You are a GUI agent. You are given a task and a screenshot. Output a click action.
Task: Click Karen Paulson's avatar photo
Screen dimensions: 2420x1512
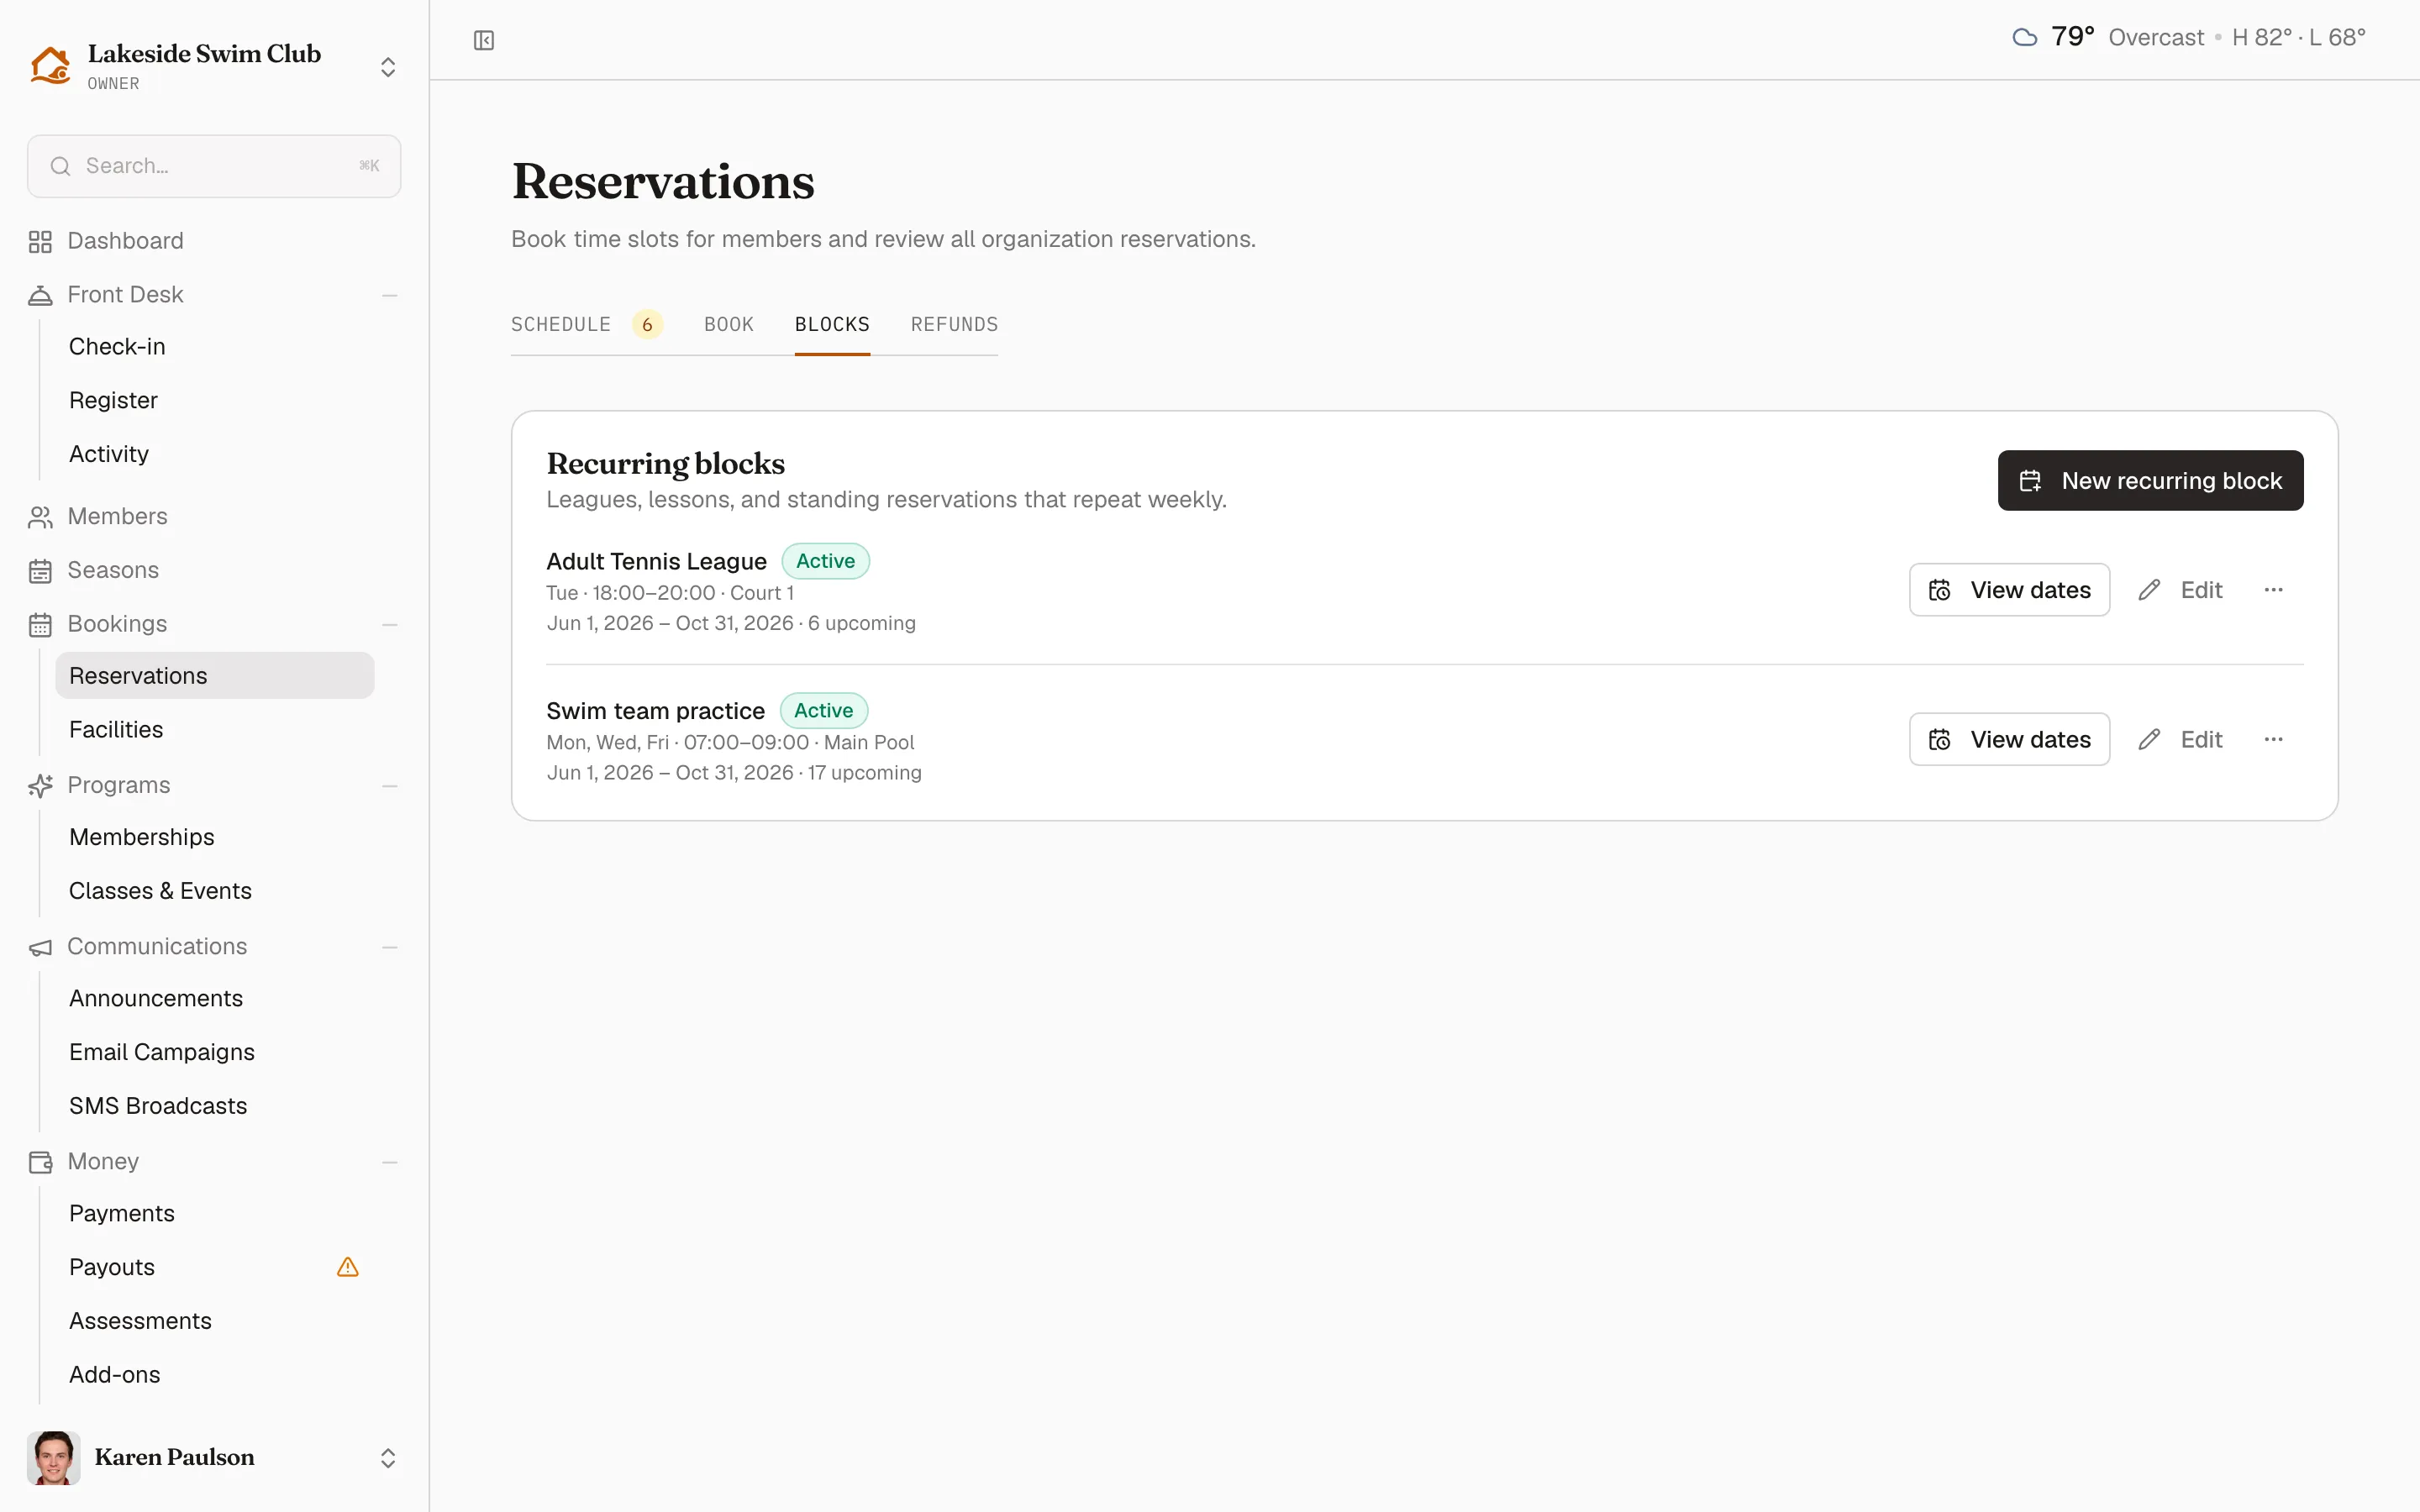tap(54, 1457)
